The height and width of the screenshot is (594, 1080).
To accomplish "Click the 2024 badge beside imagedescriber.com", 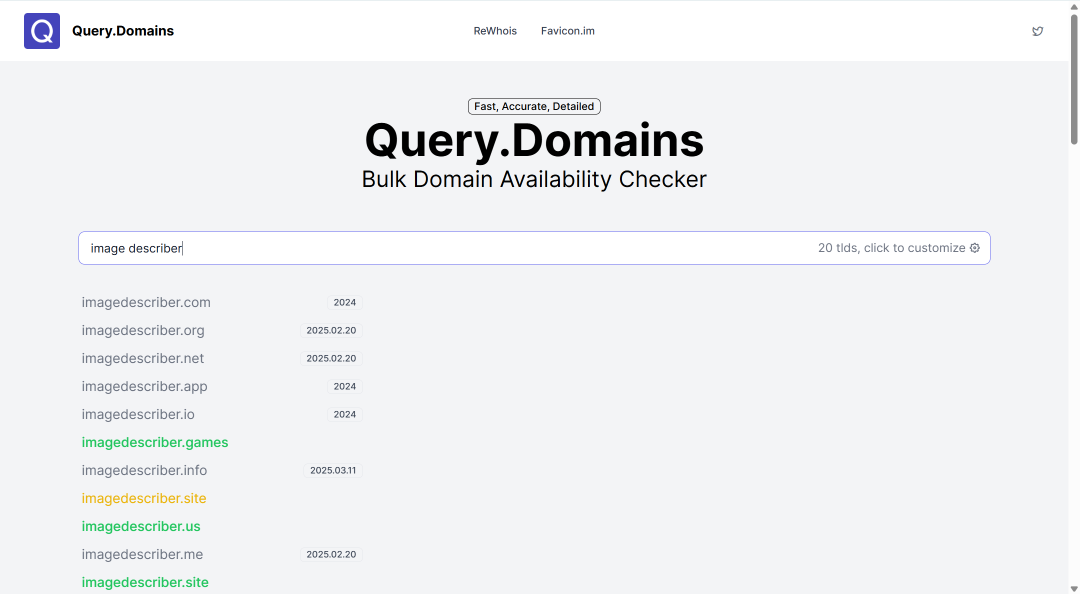I will (344, 303).
